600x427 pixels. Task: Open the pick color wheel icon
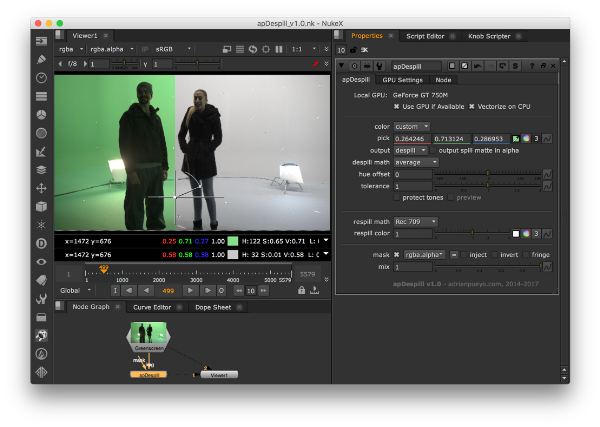point(526,138)
